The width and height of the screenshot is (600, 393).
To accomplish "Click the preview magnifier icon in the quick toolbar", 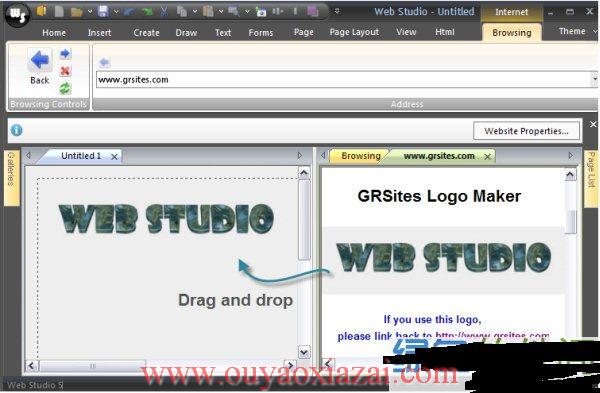I will coord(234,11).
